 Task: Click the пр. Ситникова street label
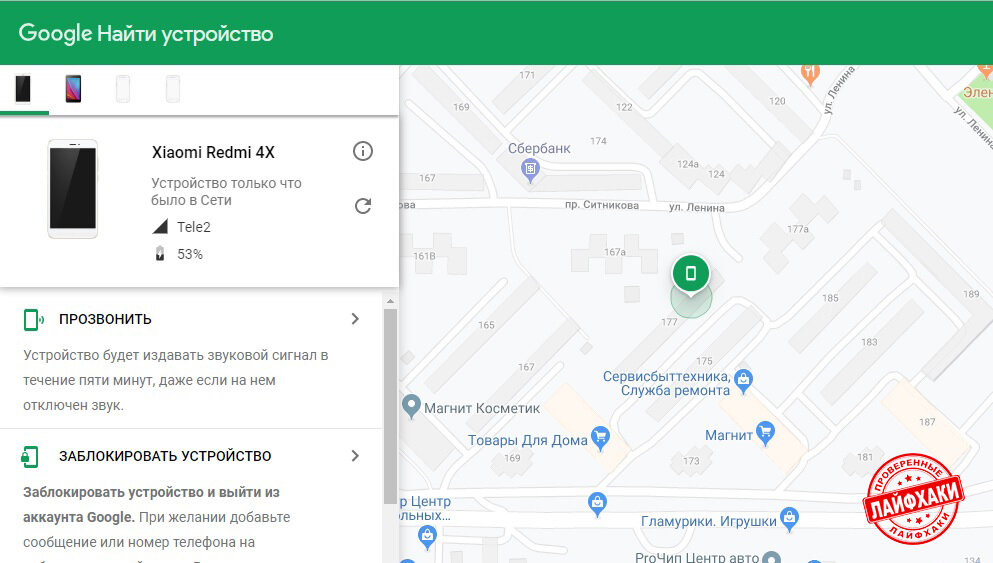pos(602,205)
